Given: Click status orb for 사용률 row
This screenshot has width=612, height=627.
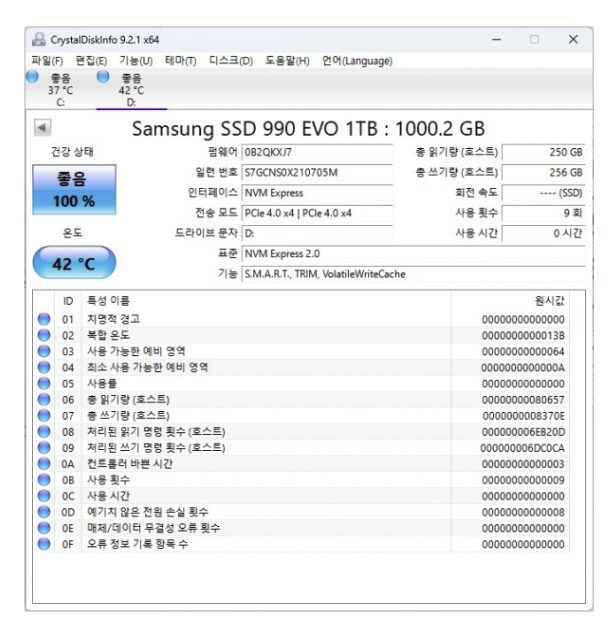Looking at the screenshot, I should tap(44, 383).
